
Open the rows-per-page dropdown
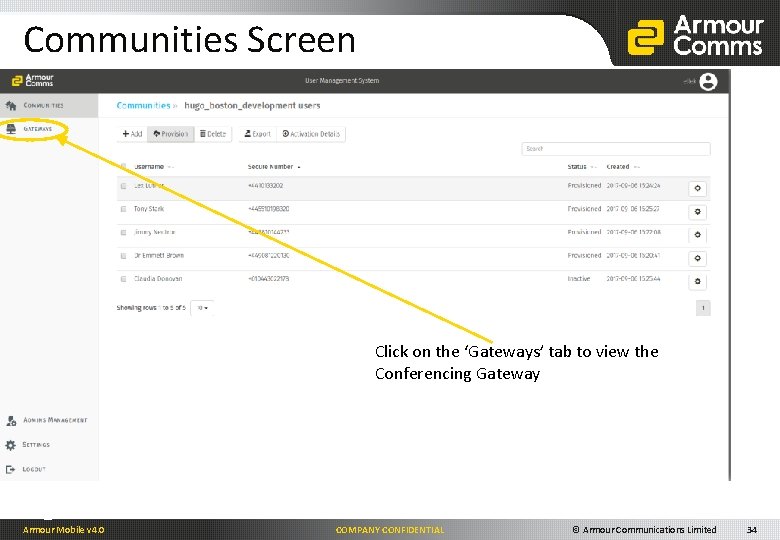click(202, 308)
